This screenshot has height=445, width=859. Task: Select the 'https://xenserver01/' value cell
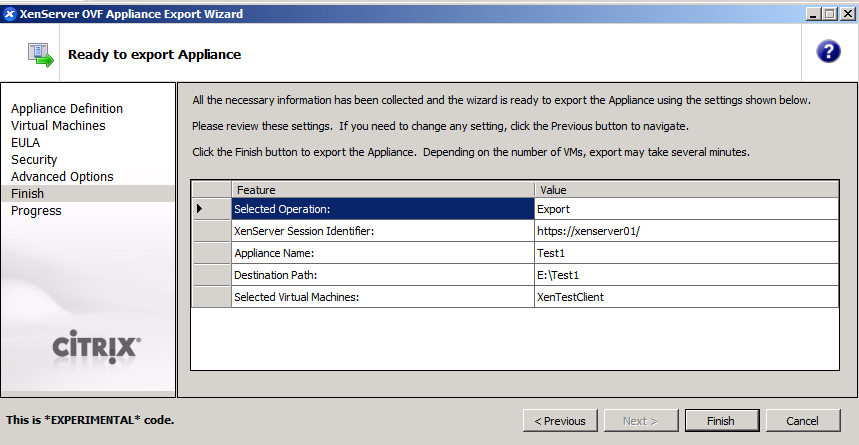pos(686,231)
